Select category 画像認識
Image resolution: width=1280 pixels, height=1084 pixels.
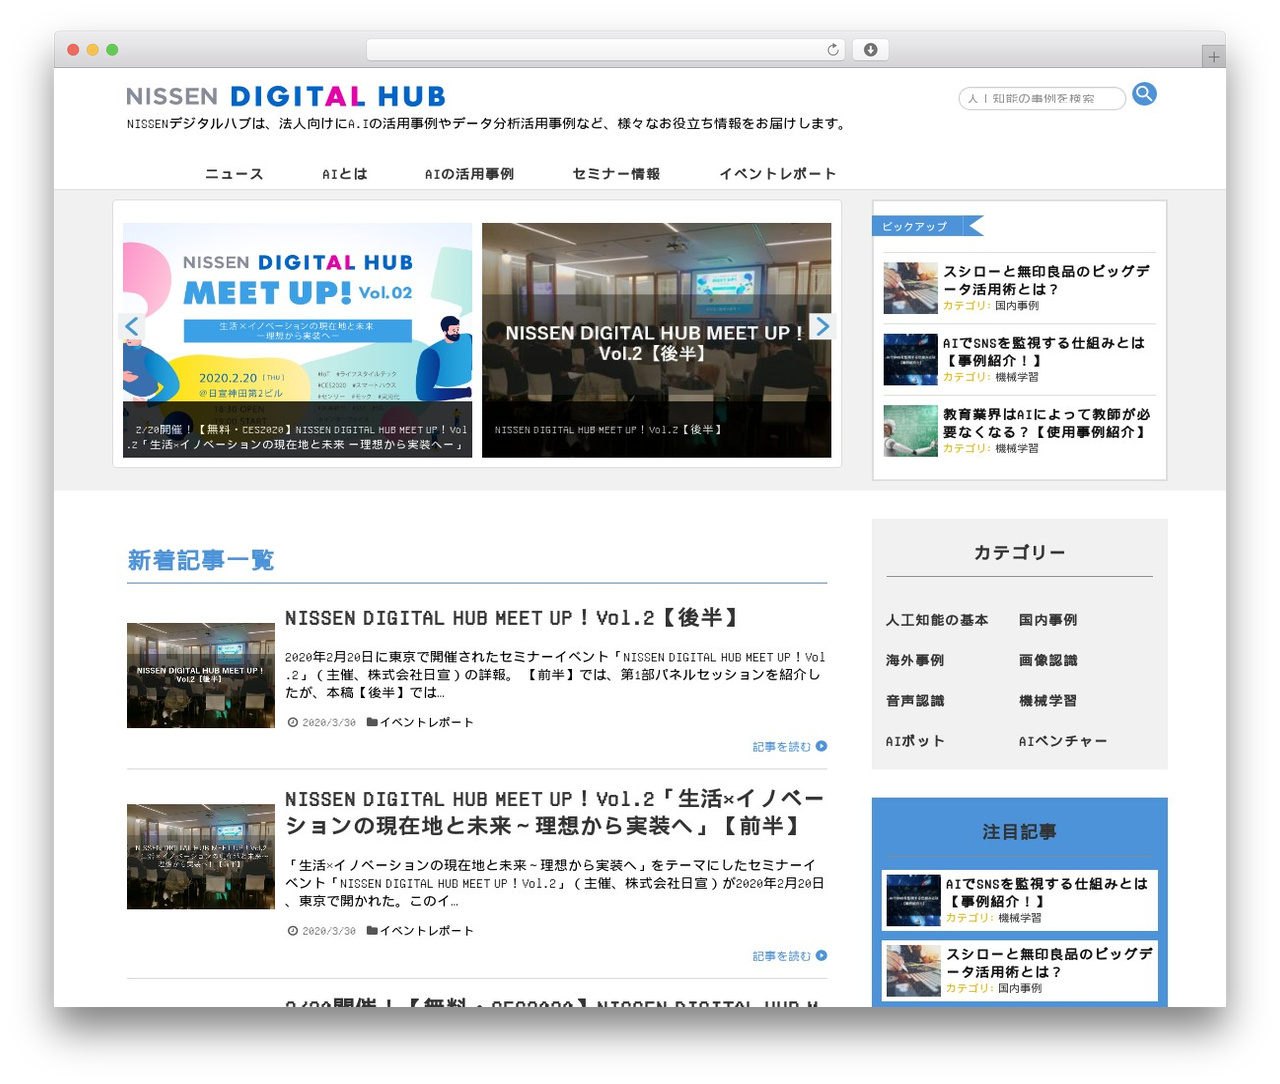pos(1048,660)
